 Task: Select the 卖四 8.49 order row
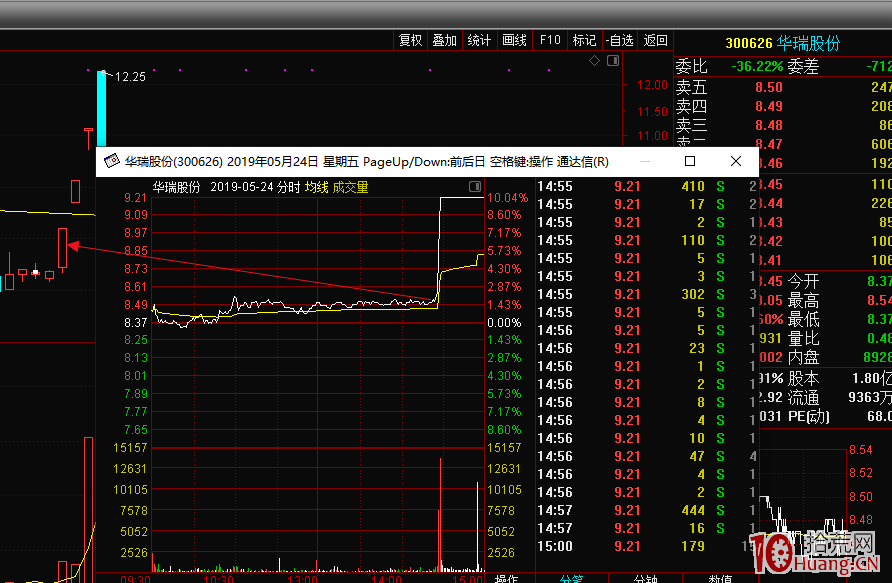(x=783, y=106)
